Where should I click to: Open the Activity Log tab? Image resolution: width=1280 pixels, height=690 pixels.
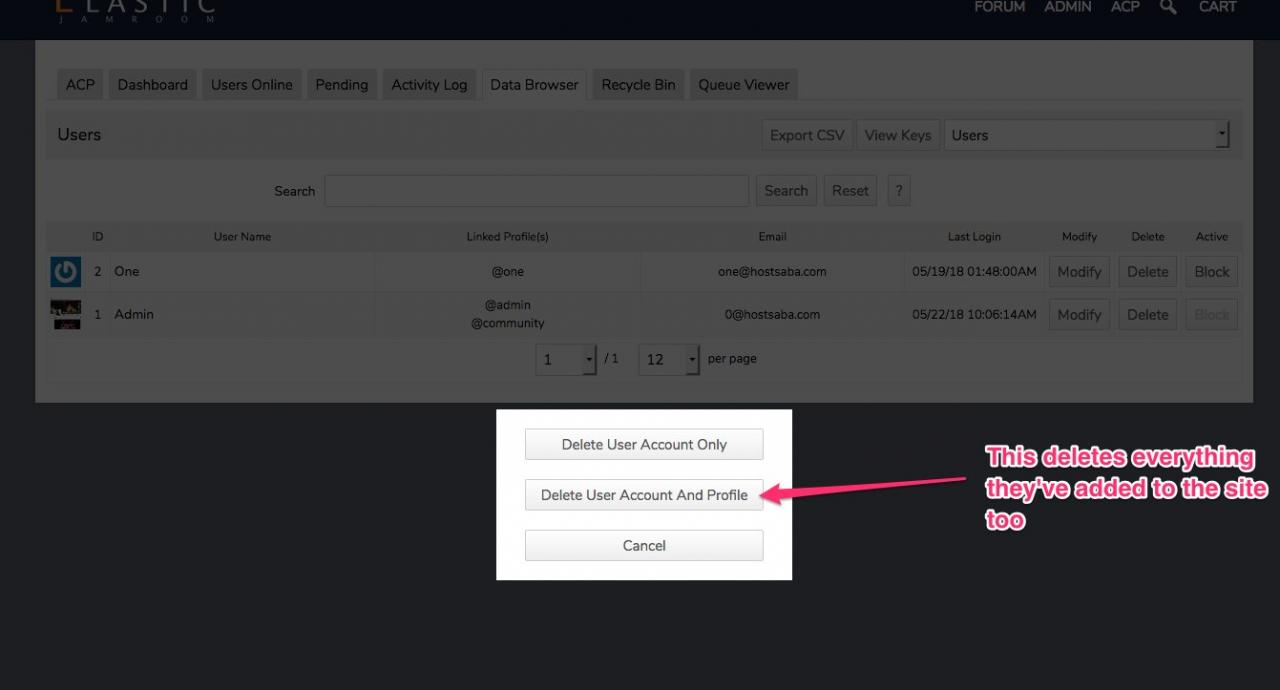(429, 85)
